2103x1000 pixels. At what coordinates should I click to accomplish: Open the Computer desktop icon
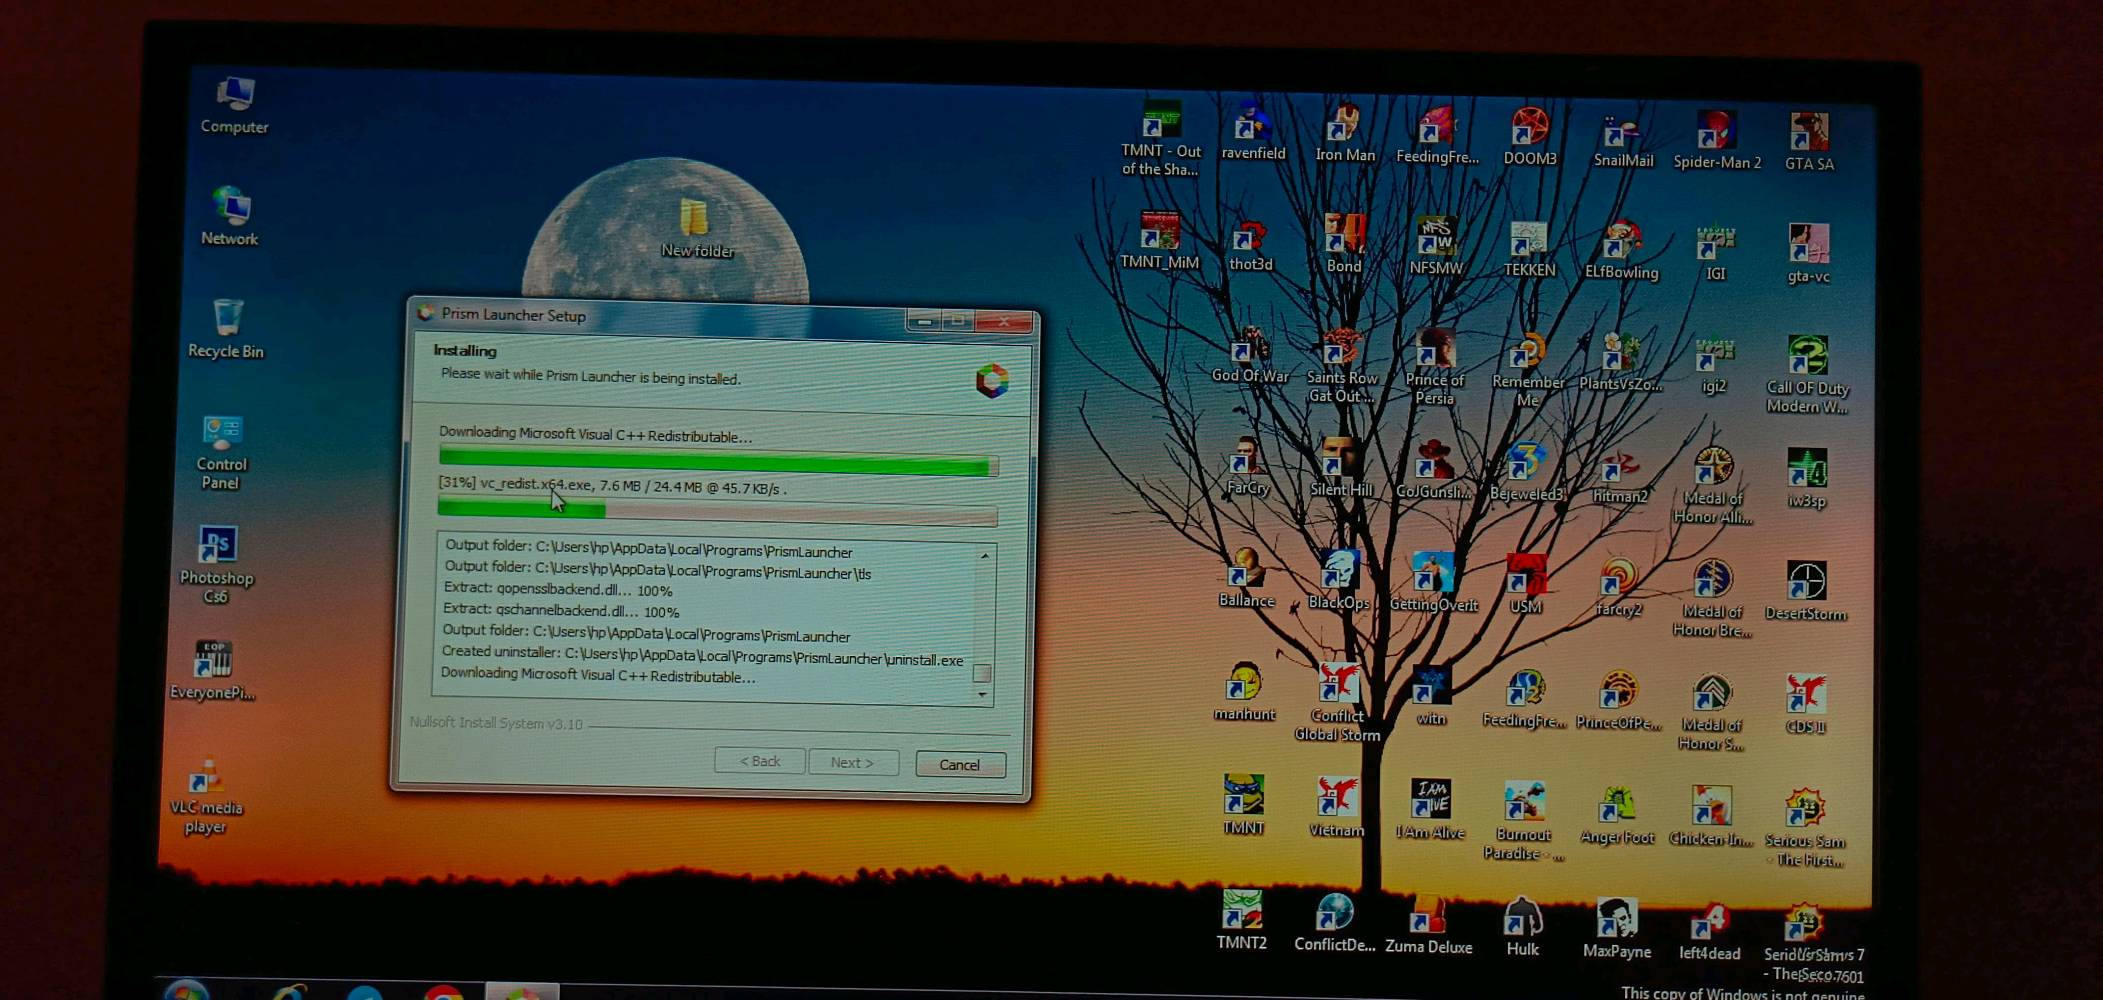(235, 106)
